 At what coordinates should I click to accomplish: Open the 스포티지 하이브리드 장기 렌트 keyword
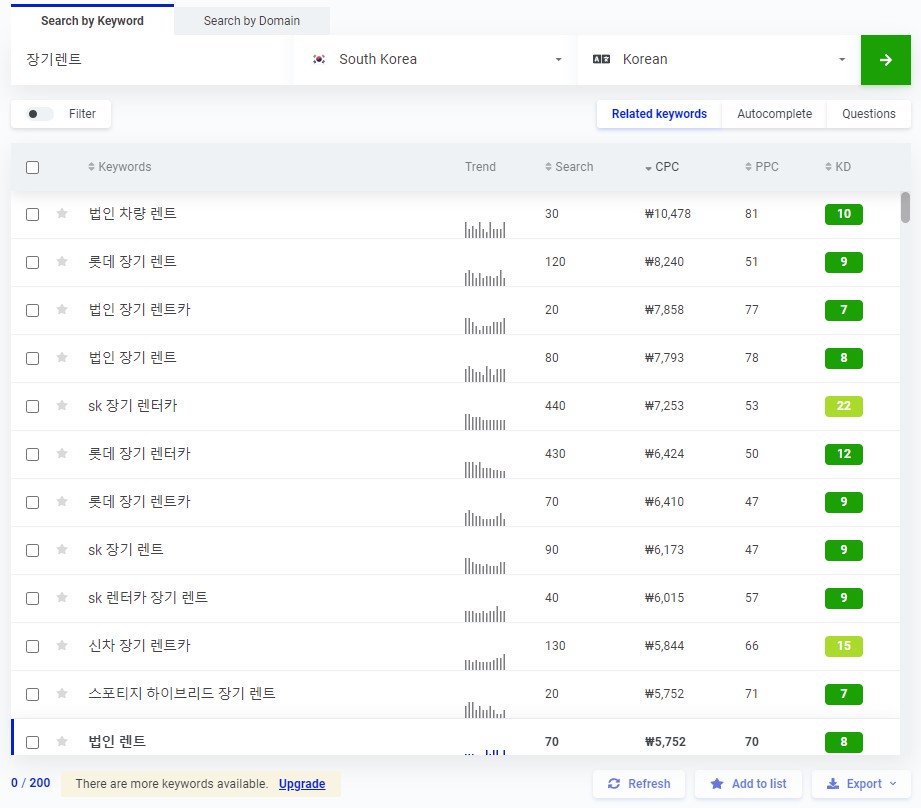point(181,693)
